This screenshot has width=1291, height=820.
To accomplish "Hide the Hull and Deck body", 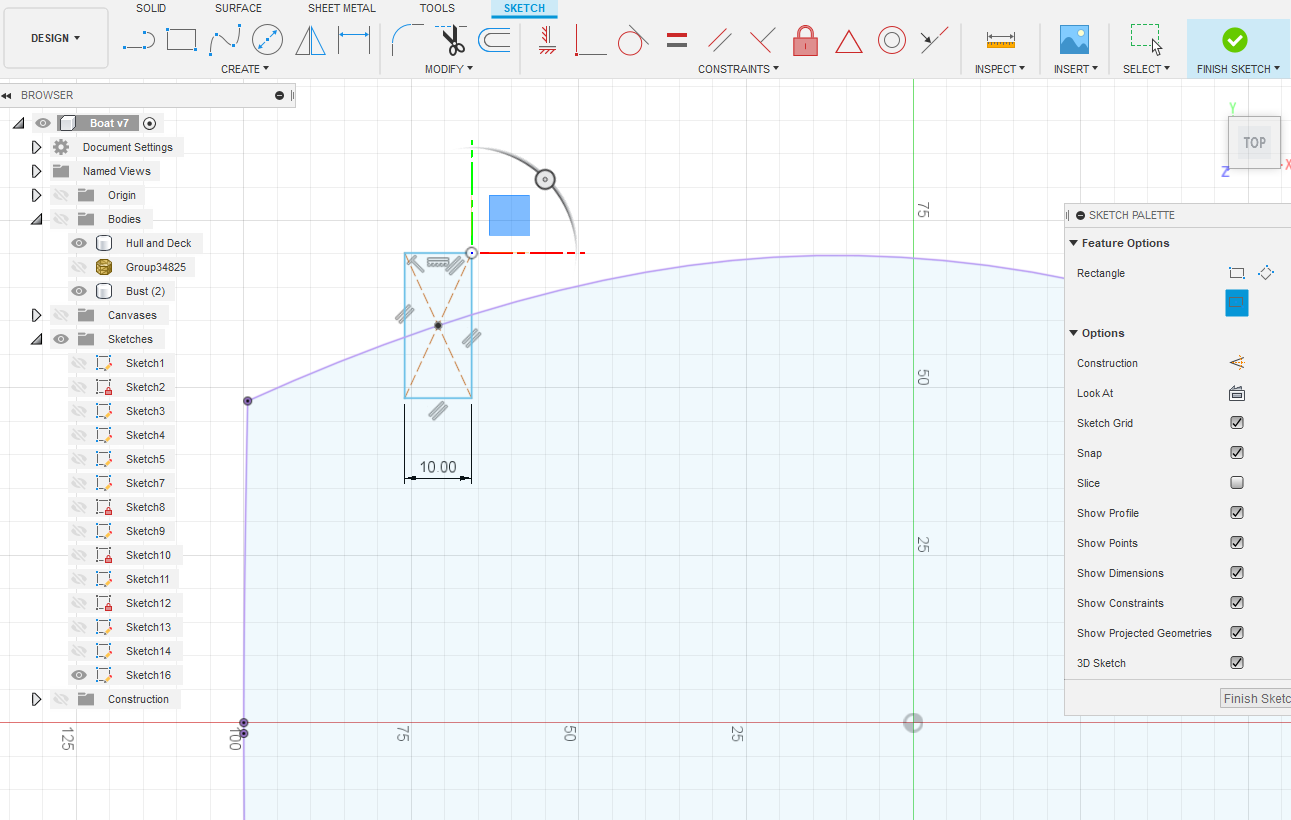I will (79, 243).
